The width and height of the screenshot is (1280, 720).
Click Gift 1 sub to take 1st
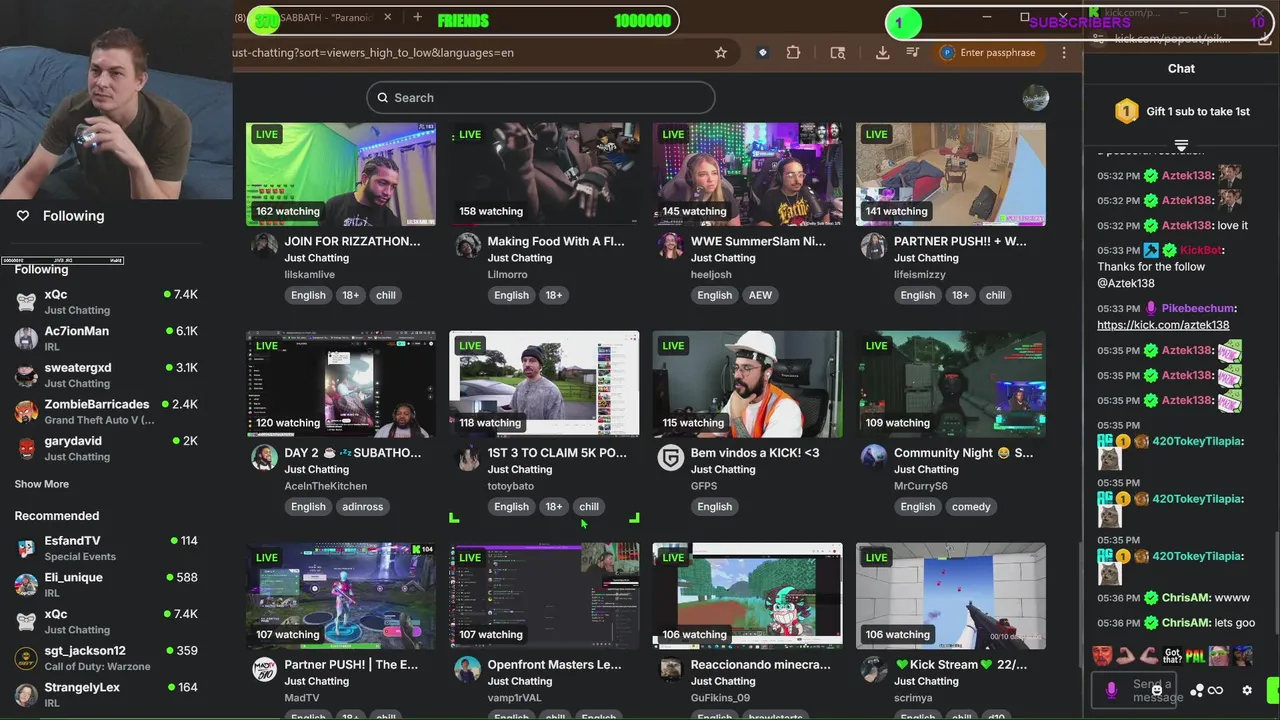(1183, 112)
